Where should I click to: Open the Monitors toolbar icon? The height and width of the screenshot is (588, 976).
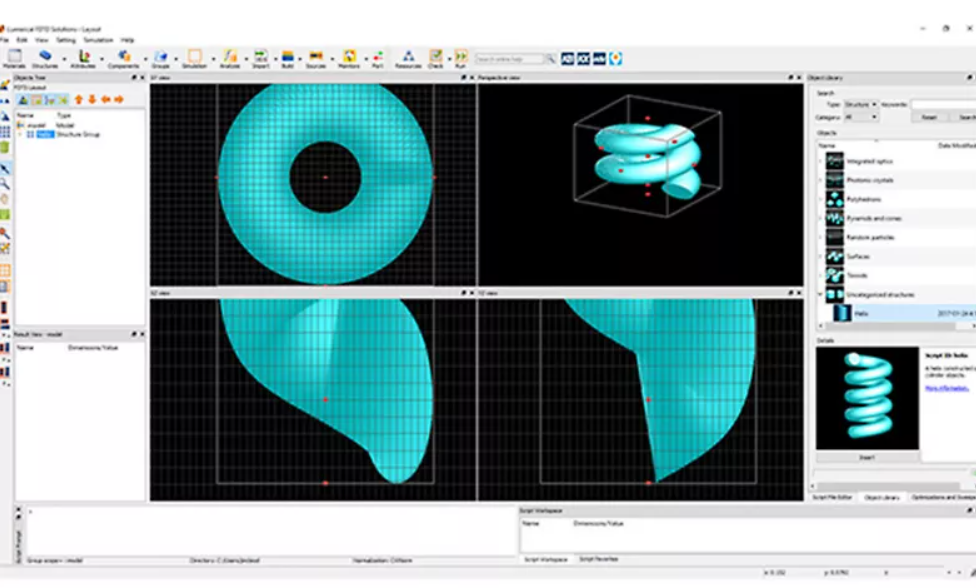pos(349,58)
